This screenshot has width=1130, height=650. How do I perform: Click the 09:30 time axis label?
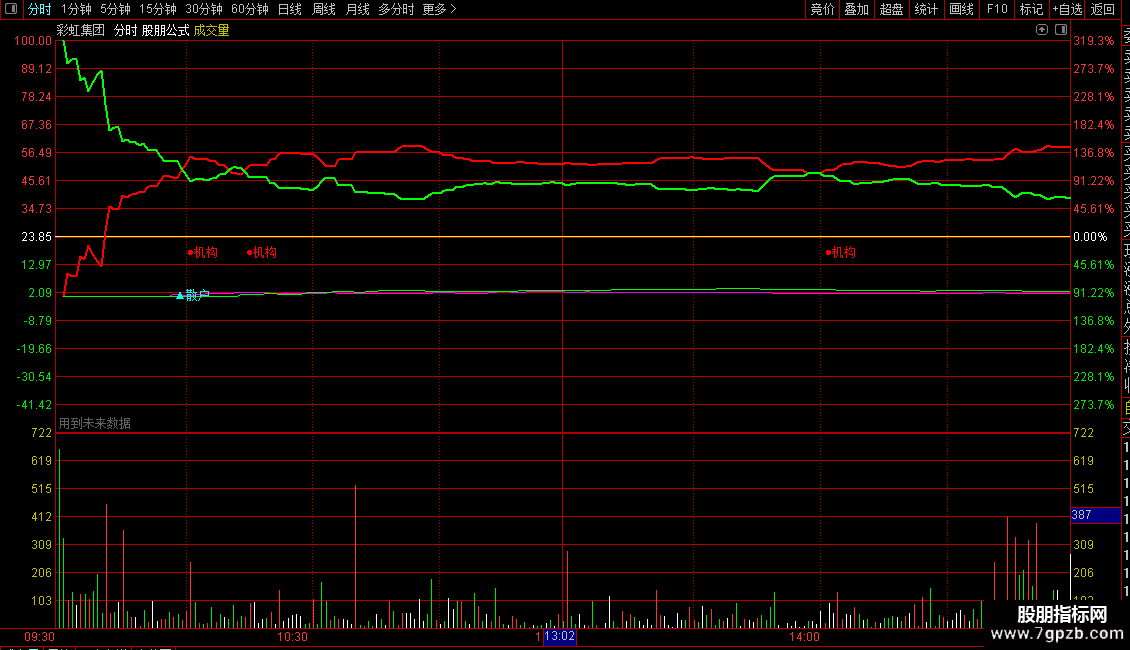pos(40,637)
